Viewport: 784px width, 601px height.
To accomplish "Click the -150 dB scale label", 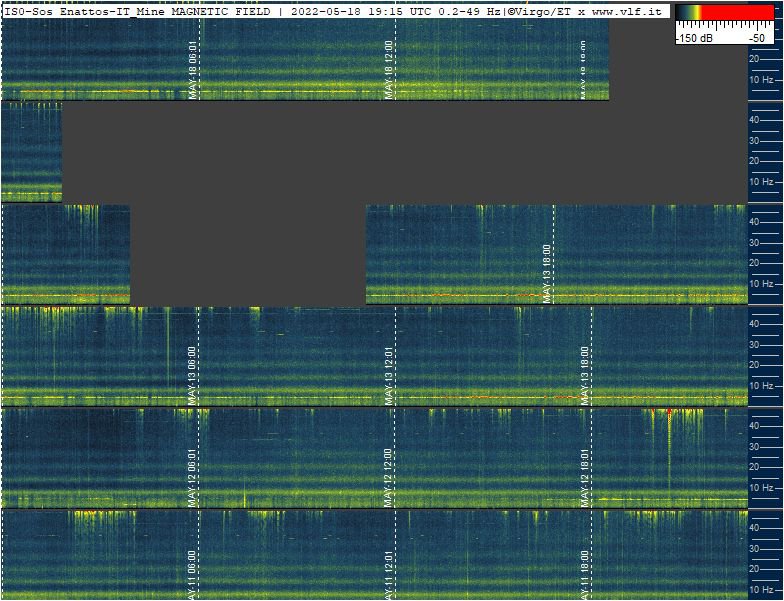I will coord(693,37).
